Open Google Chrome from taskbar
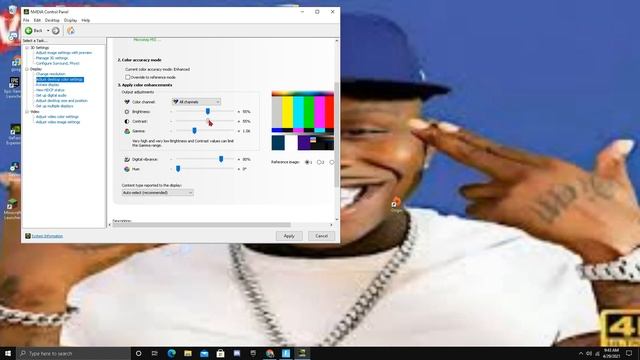This screenshot has height=360, width=640. [x=269, y=353]
